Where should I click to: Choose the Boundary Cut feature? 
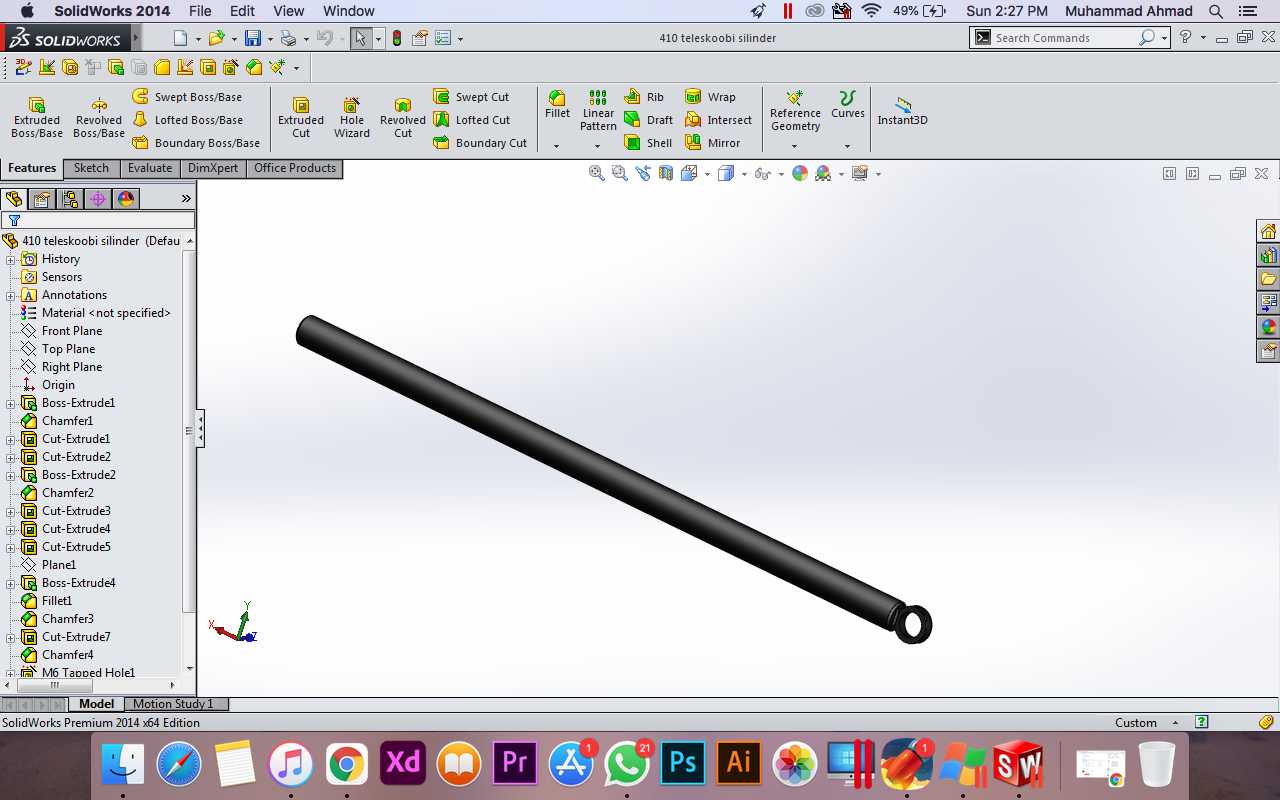(x=480, y=143)
